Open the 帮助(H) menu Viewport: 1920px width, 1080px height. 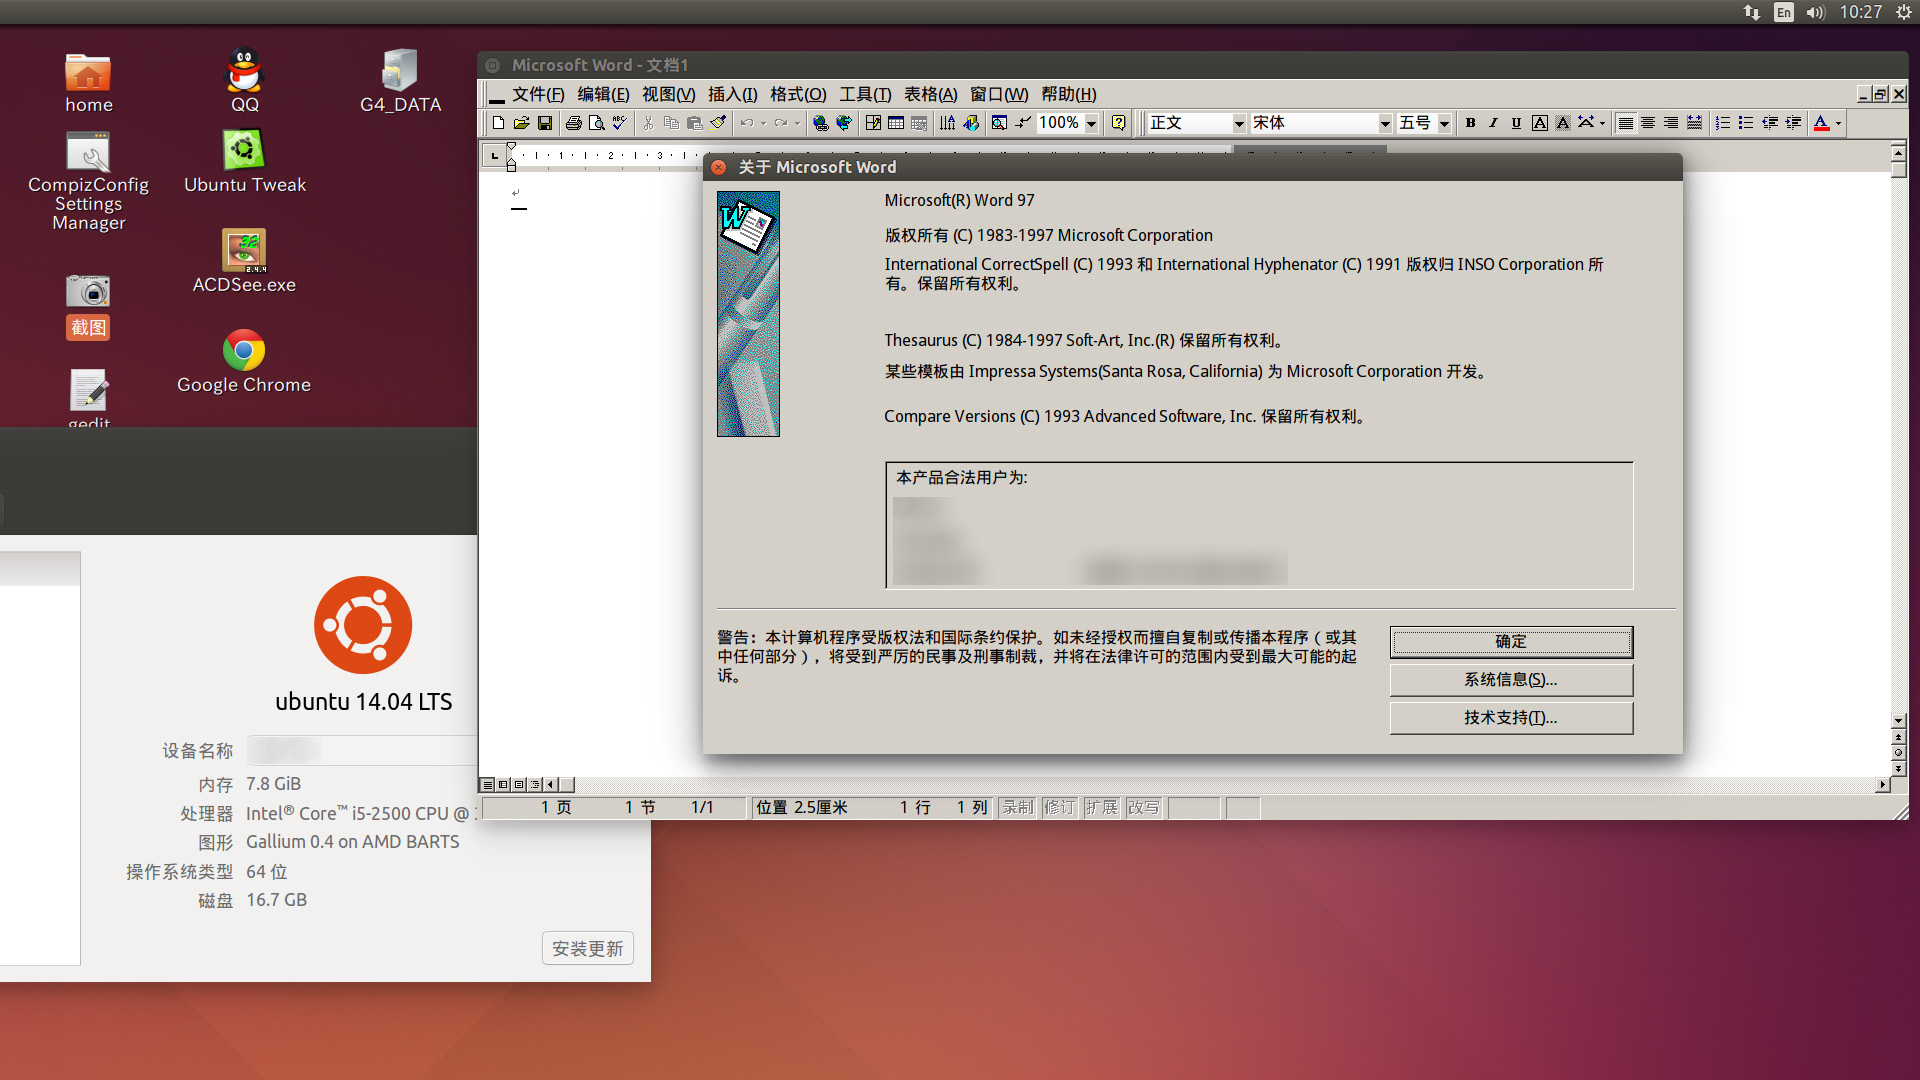point(1068,94)
